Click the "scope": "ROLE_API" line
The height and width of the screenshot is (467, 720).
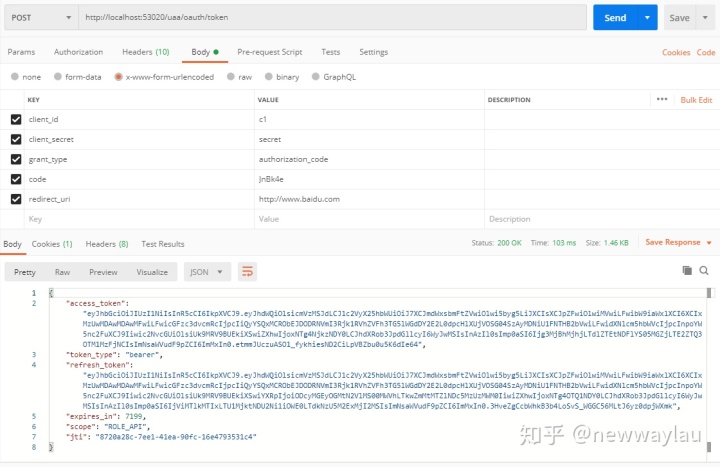click(x=108, y=427)
